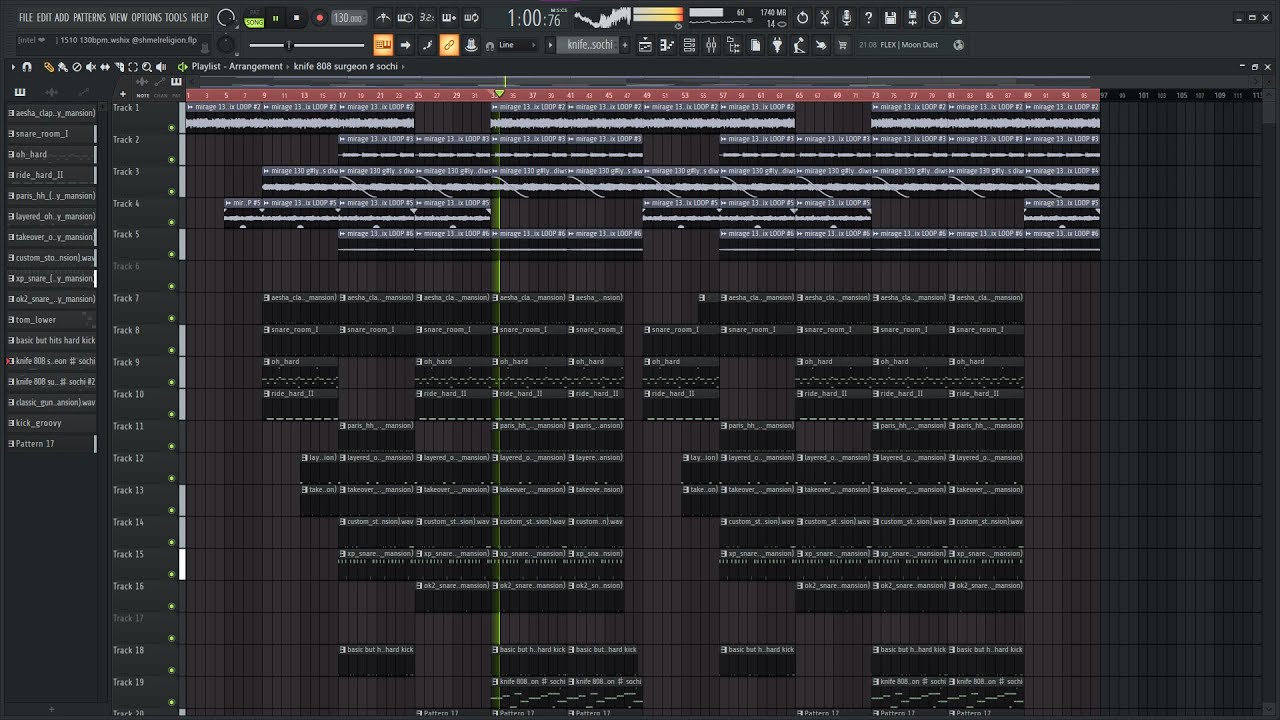Screen dimensions: 1280x720
Task: Select the Draw pencil tool in playlist
Action: pyautogui.click(x=47, y=67)
